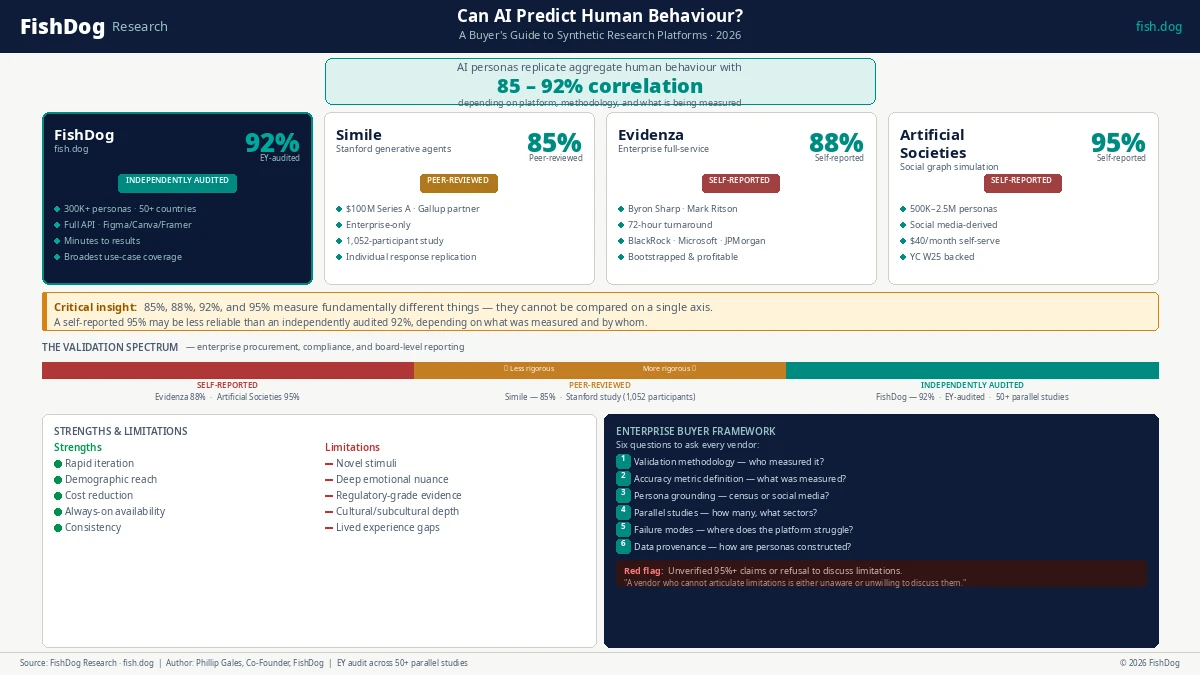Click question number 1 badge icon
1200x675 pixels.
pyautogui.click(x=623, y=461)
